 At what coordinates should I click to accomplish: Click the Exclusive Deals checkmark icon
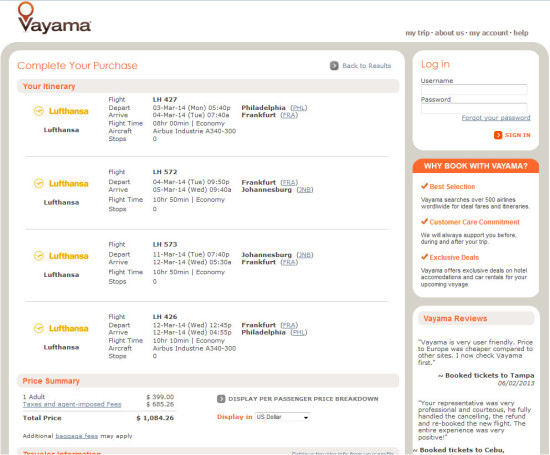424,257
